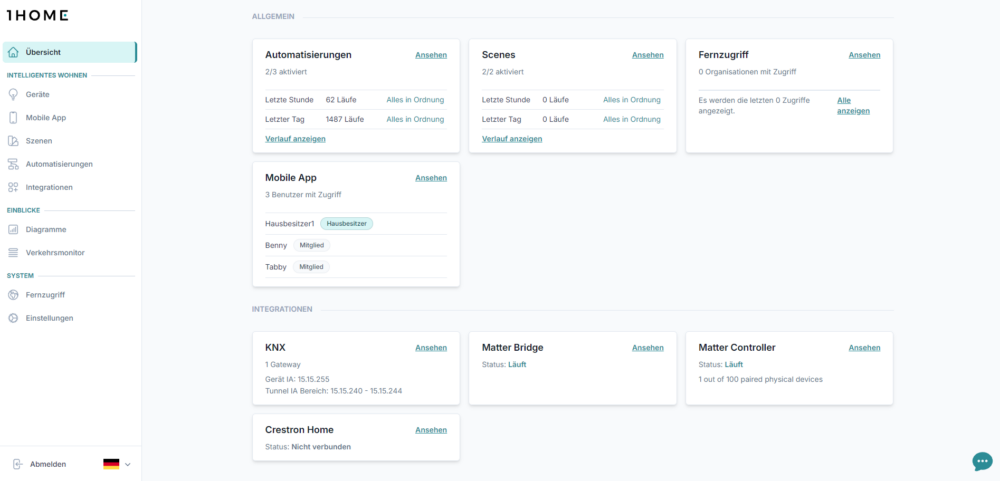Click the Hausbesitzer role badge
Image resolution: width=1000 pixels, height=481 pixels.
346,224
